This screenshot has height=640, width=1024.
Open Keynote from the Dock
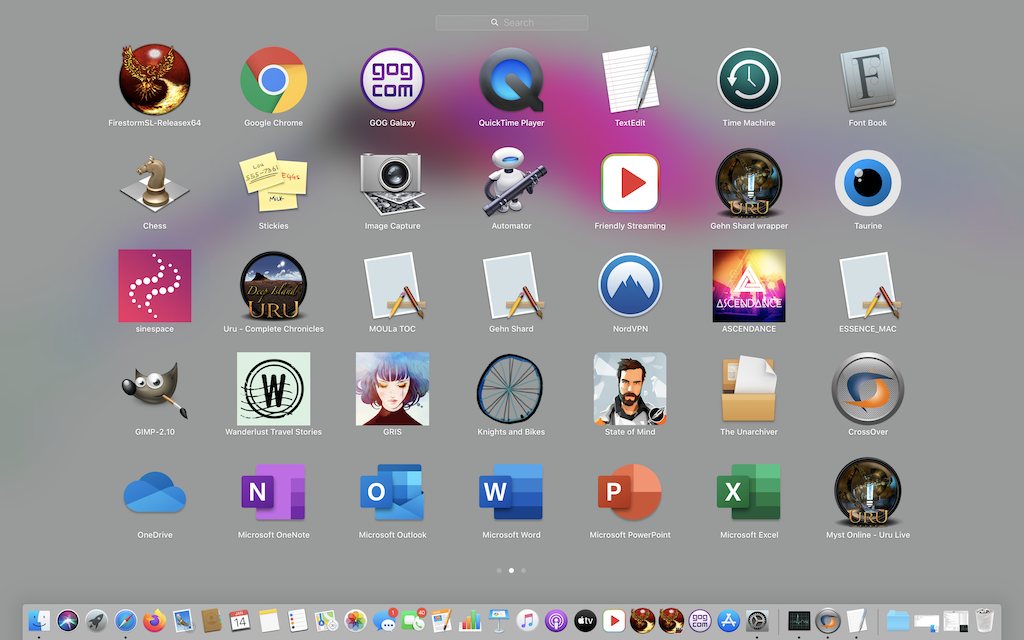pos(498,620)
